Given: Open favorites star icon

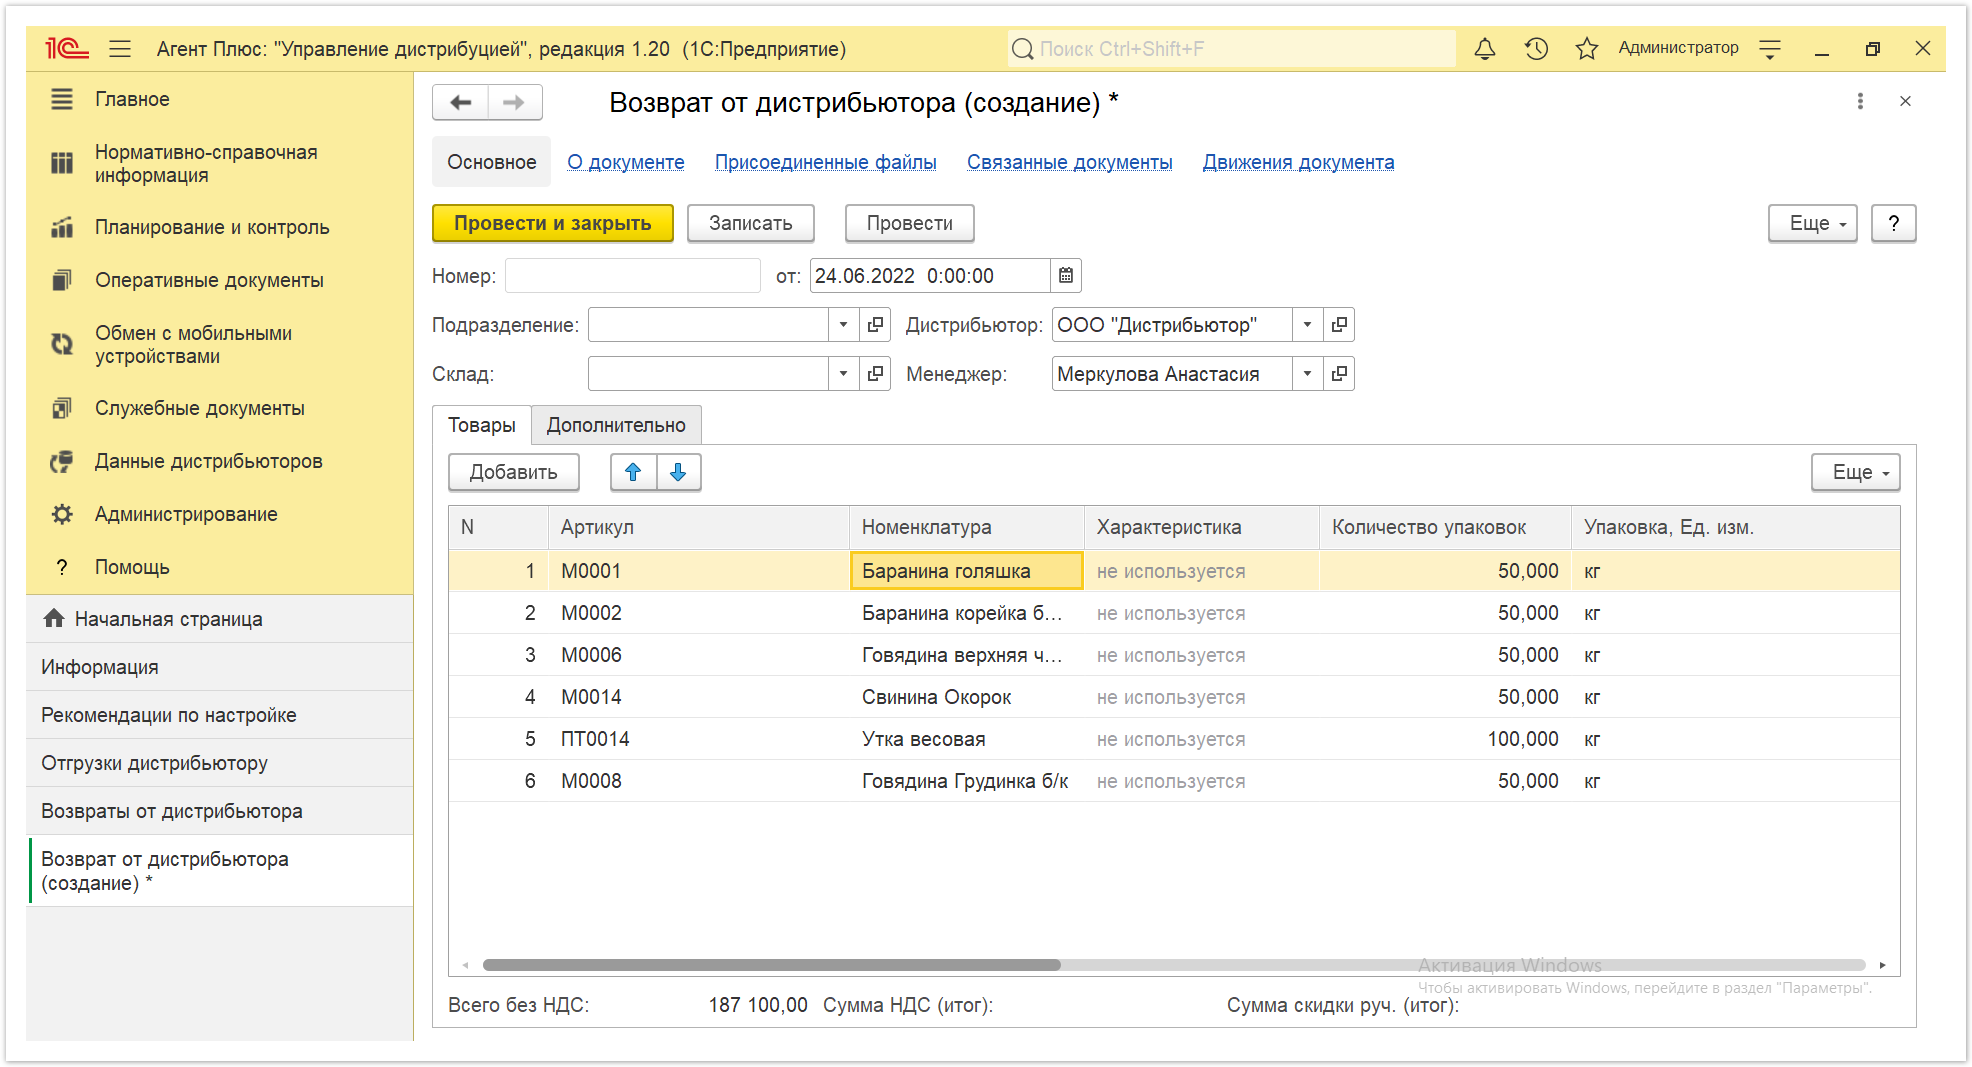Looking at the screenshot, I should coord(1586,49).
